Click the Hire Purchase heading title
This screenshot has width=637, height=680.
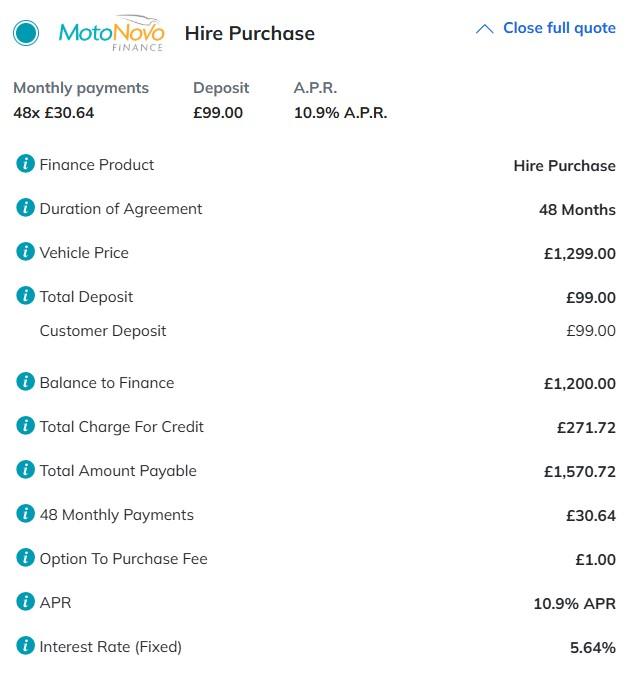coord(250,33)
